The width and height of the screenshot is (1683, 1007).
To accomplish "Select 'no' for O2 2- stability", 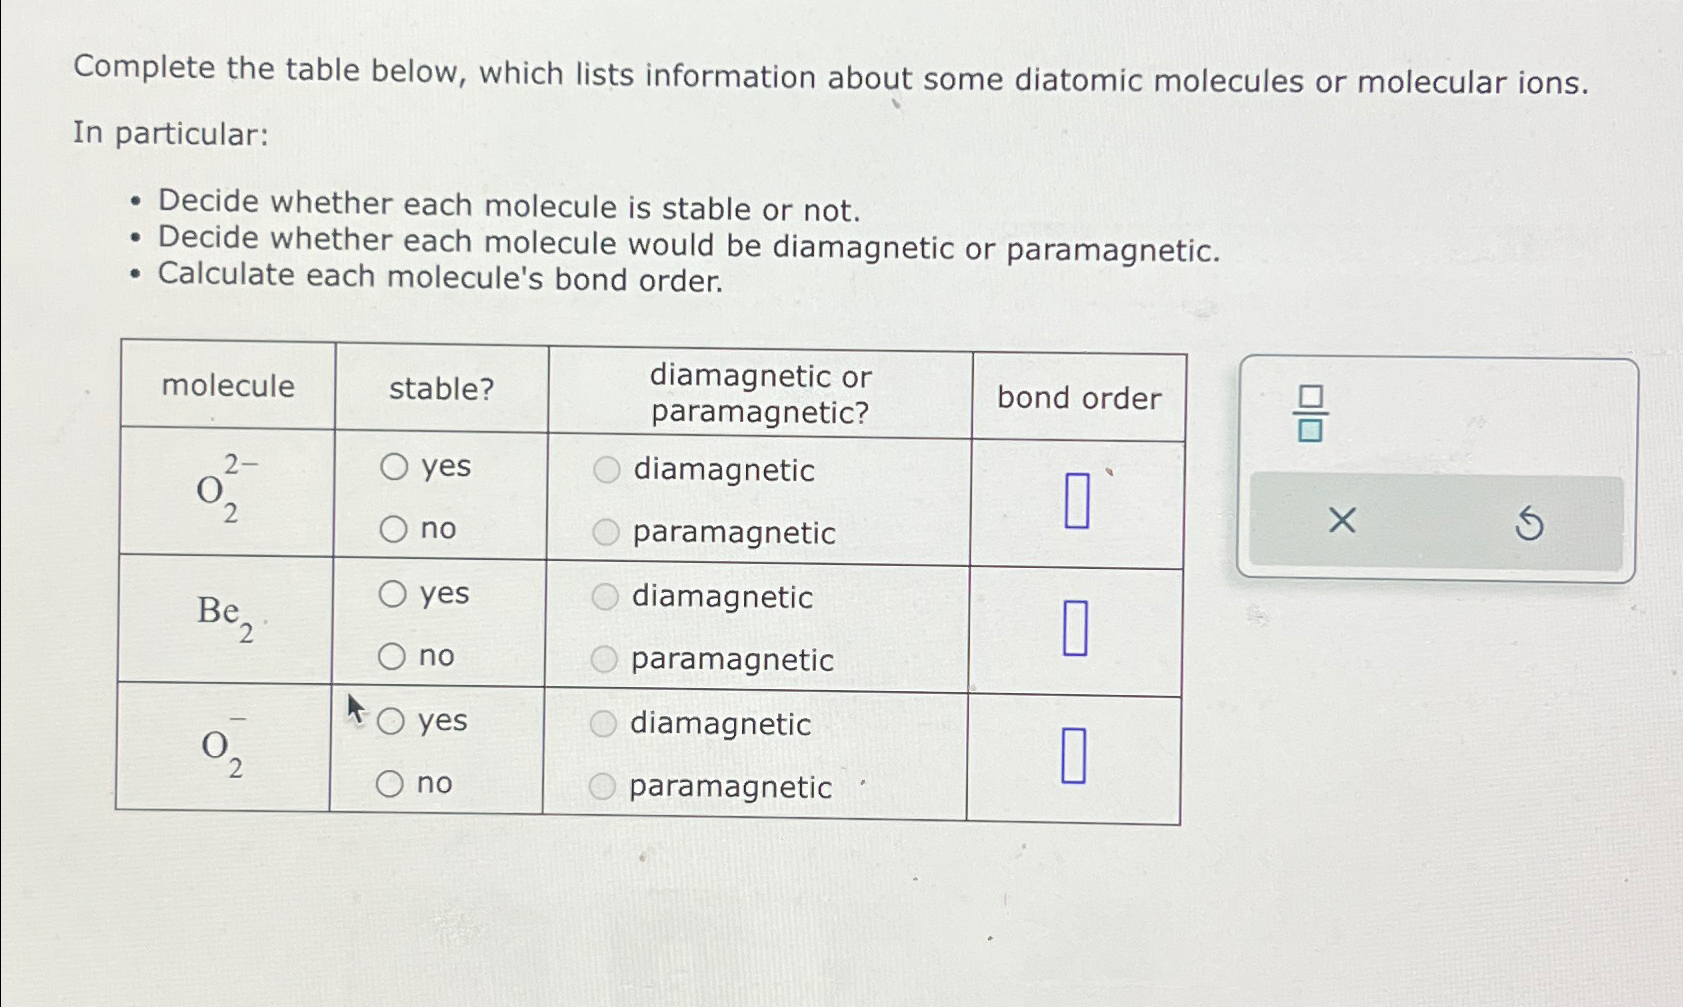I will click(392, 530).
